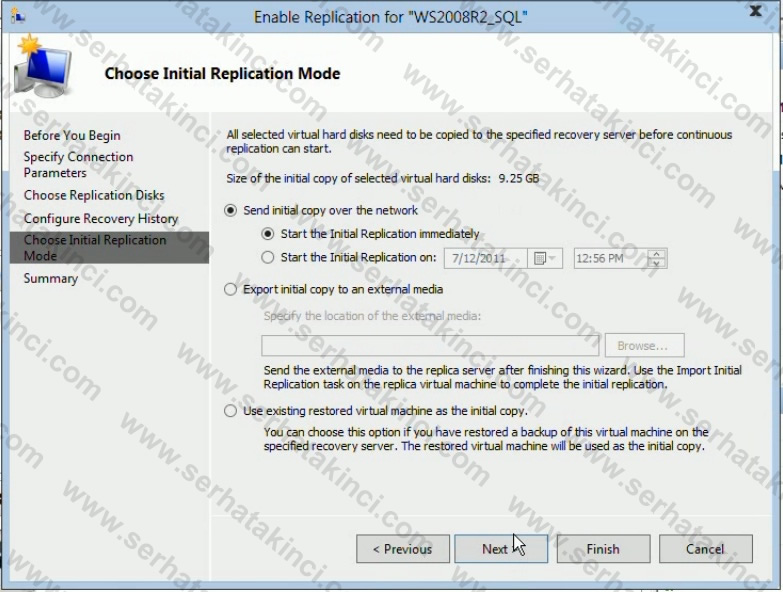The height and width of the screenshot is (592, 783).
Task: Select Use existing restored virtual machine option
Action: point(230,411)
